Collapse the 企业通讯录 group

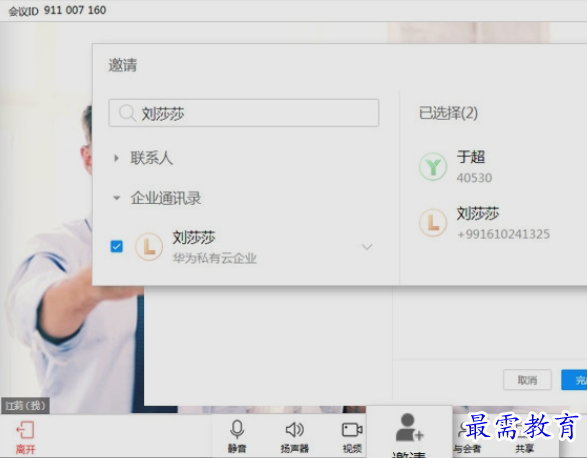pyautogui.click(x=116, y=198)
